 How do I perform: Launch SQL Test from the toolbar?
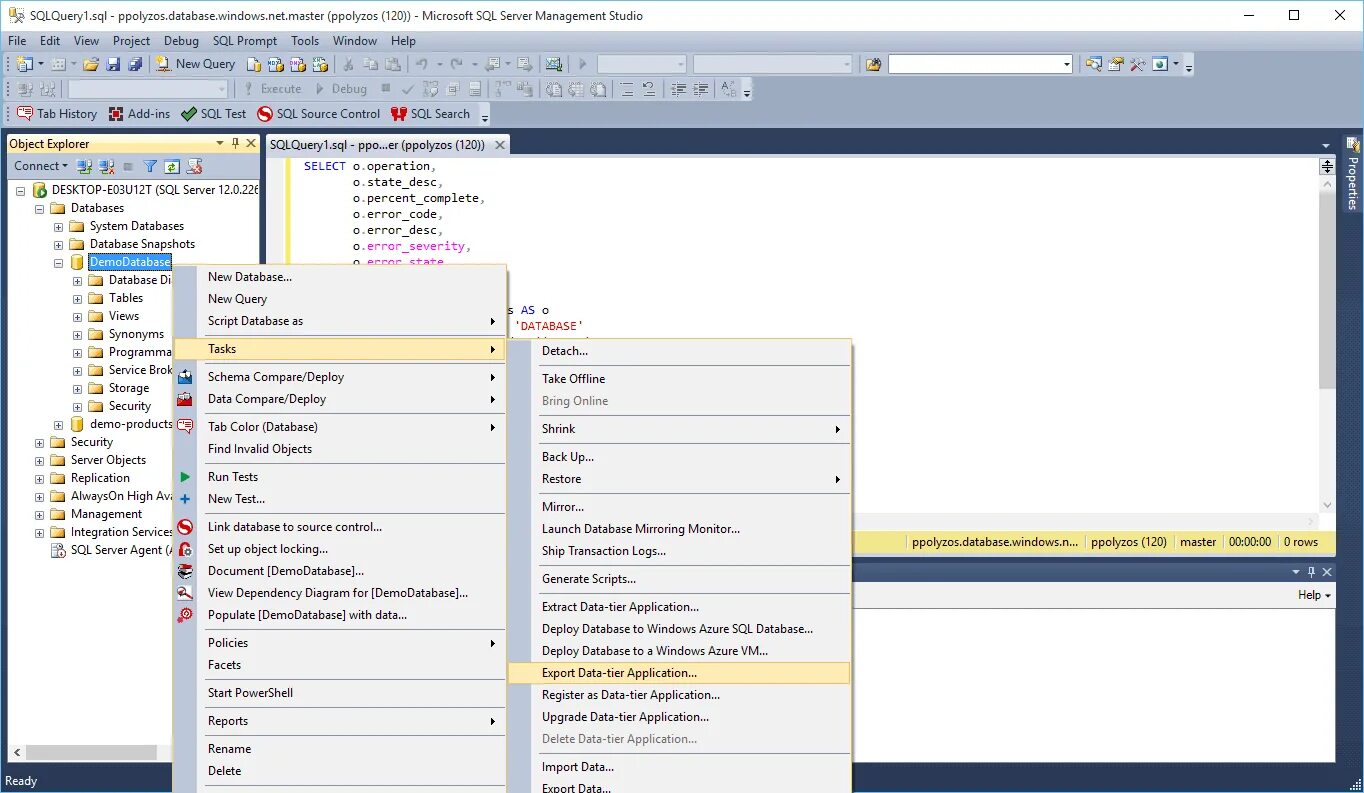213,114
